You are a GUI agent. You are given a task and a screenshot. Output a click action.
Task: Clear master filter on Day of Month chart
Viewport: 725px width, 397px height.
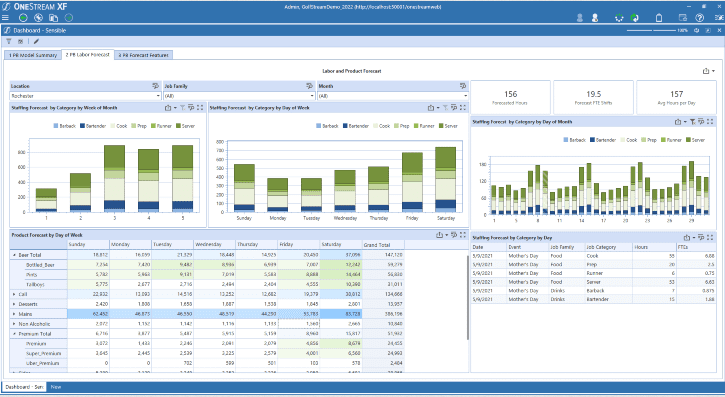click(x=693, y=122)
